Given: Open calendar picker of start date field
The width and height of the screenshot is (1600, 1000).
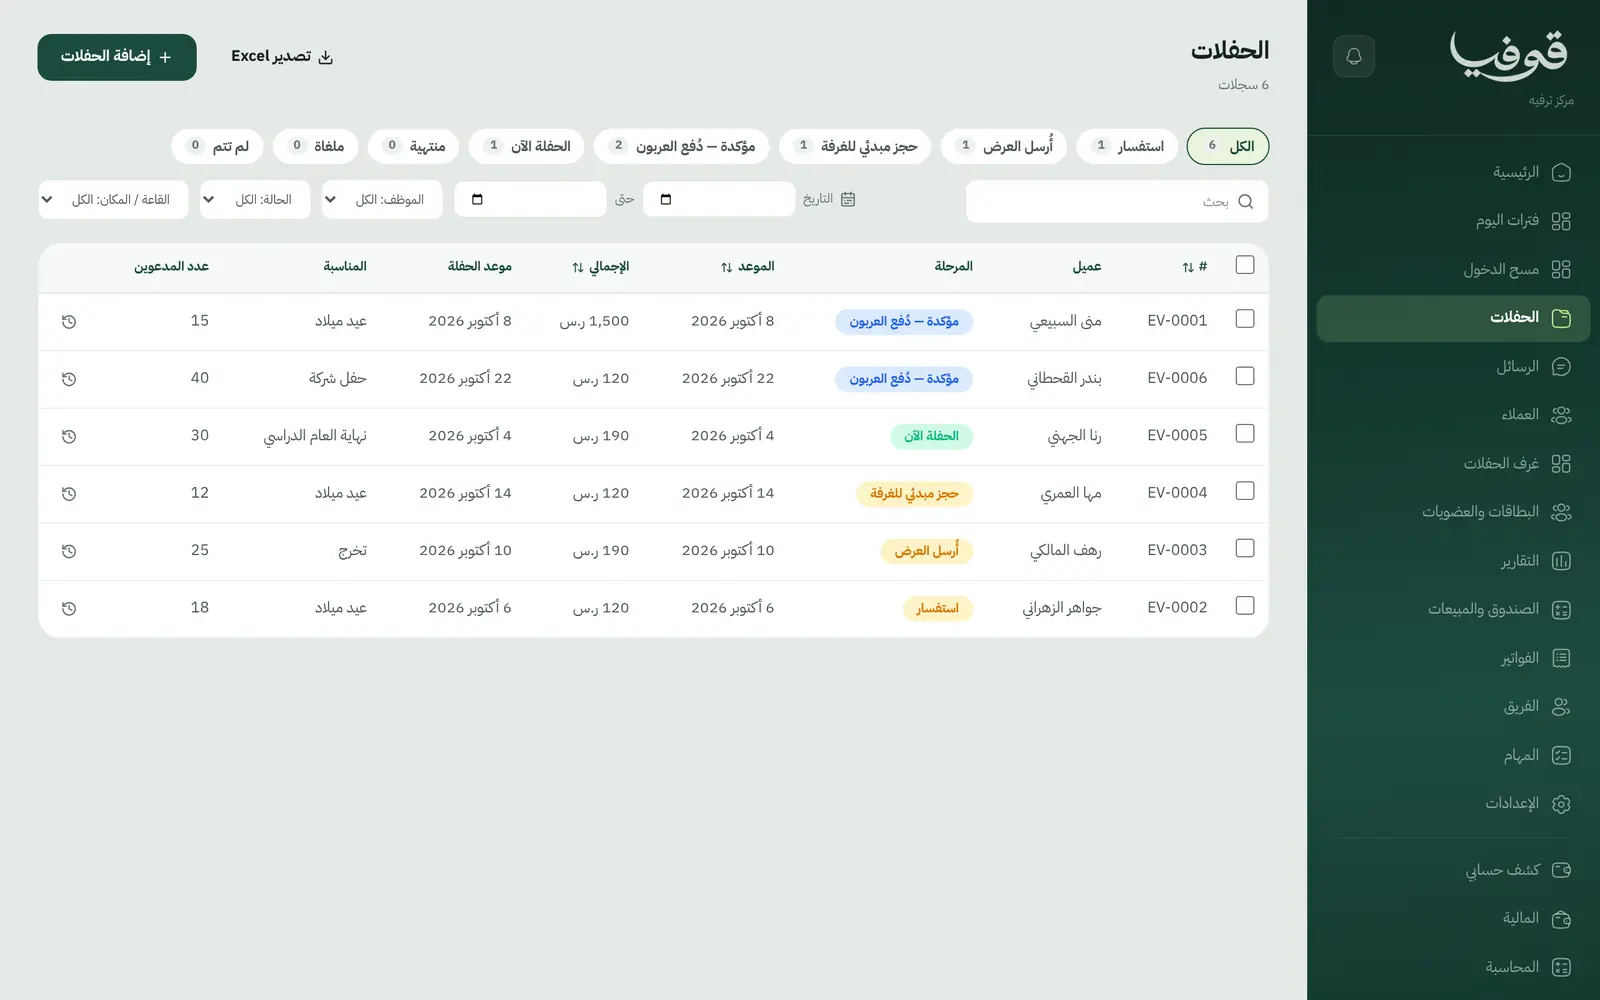Looking at the screenshot, I should (x=666, y=199).
